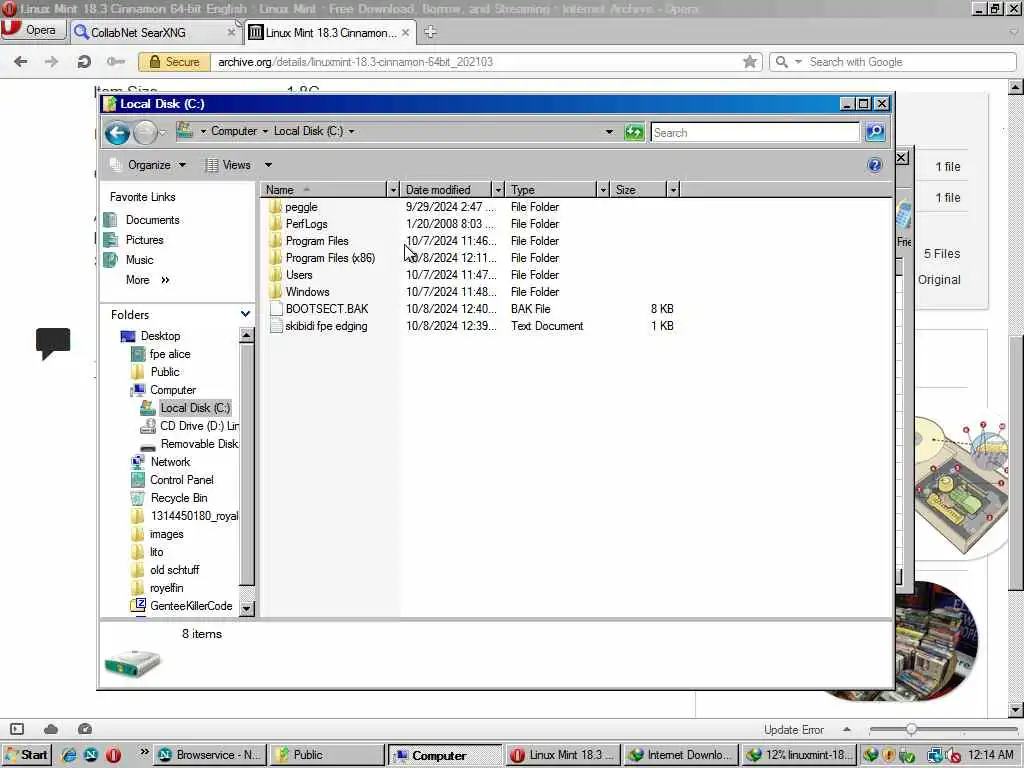Viewport: 1024px width, 768px height.
Task: Bookmark page with Opera star icon
Action: 750,62
